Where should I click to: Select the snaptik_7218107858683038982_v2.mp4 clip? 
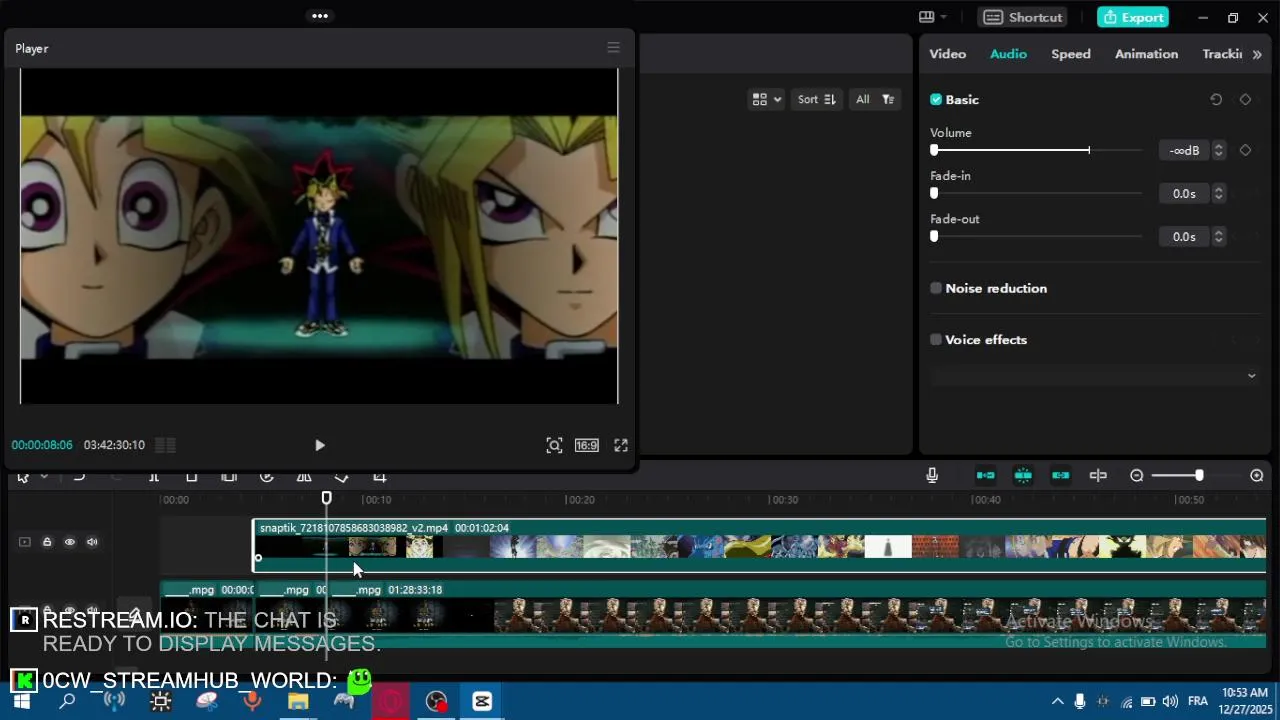click(x=760, y=546)
